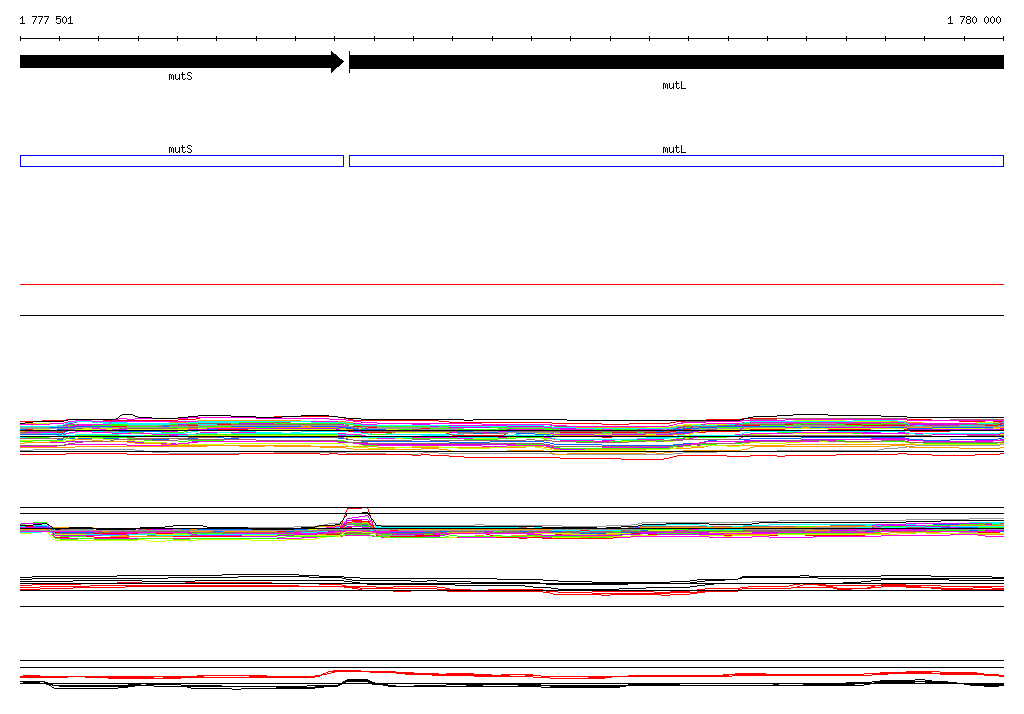Select the blue-outlined mutS feature box

coord(182,161)
